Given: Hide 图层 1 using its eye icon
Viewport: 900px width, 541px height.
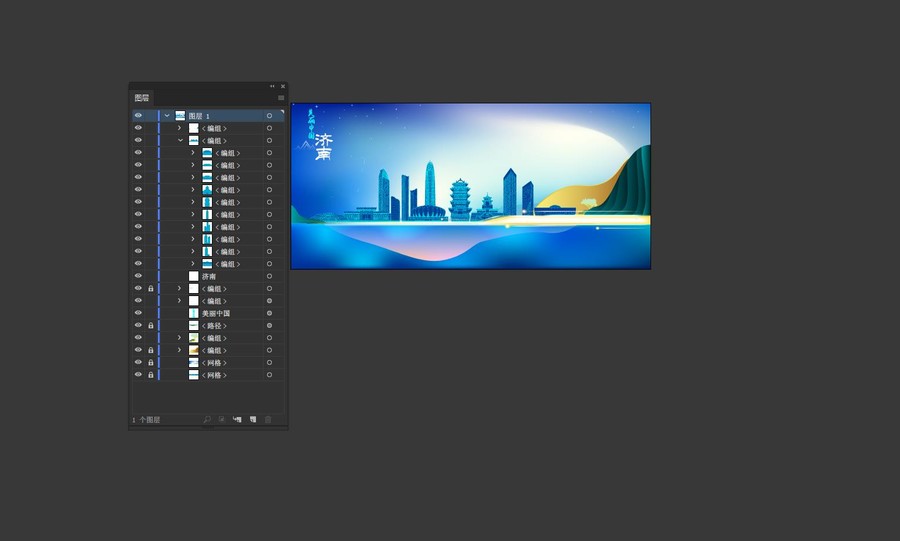Looking at the screenshot, I should point(138,115).
